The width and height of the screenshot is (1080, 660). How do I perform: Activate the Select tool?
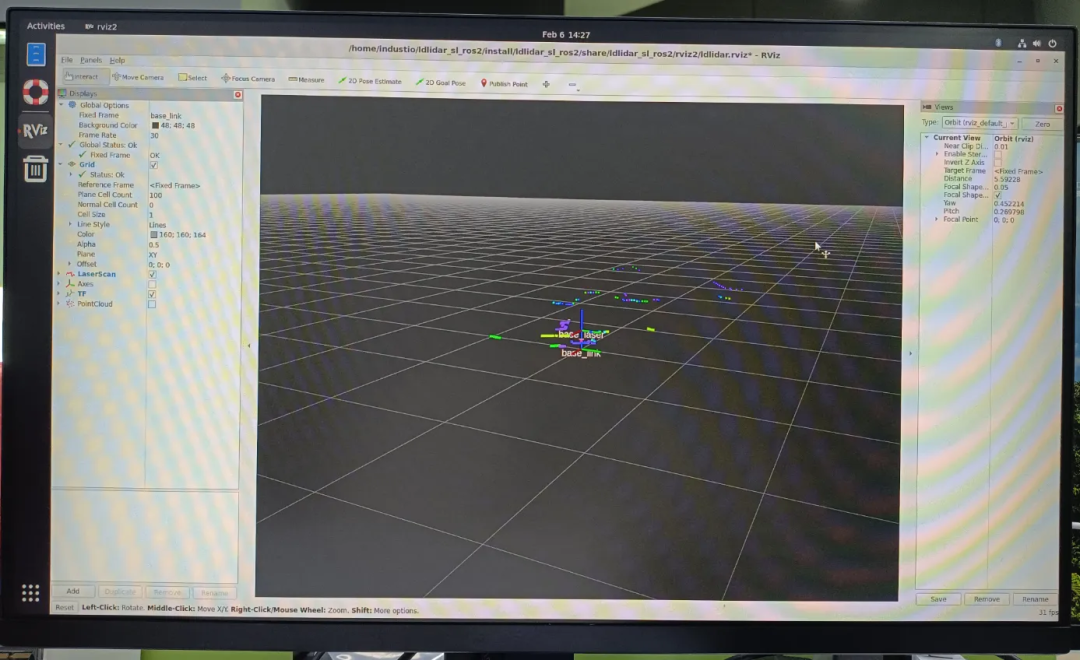click(193, 78)
